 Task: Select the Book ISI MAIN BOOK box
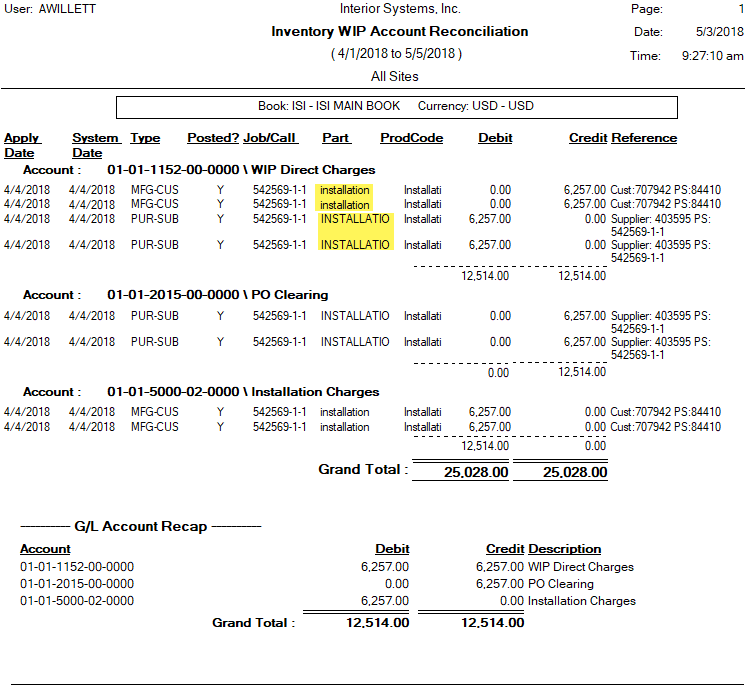(397, 107)
